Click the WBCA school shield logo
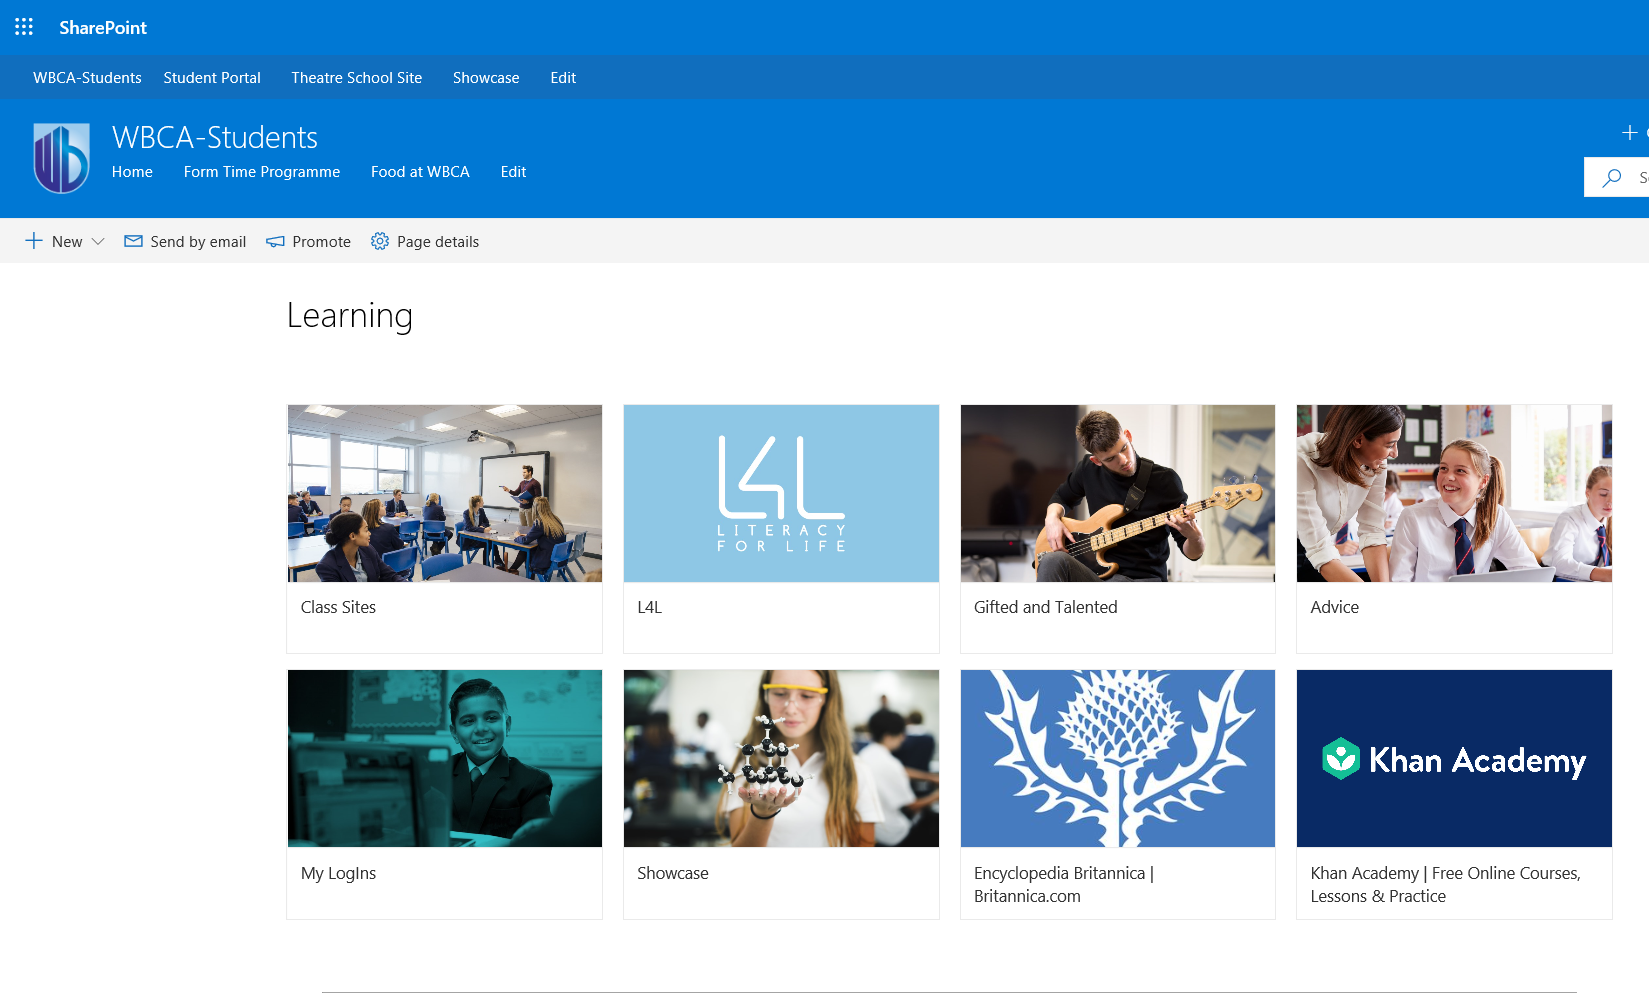This screenshot has height=993, width=1649. click(61, 158)
